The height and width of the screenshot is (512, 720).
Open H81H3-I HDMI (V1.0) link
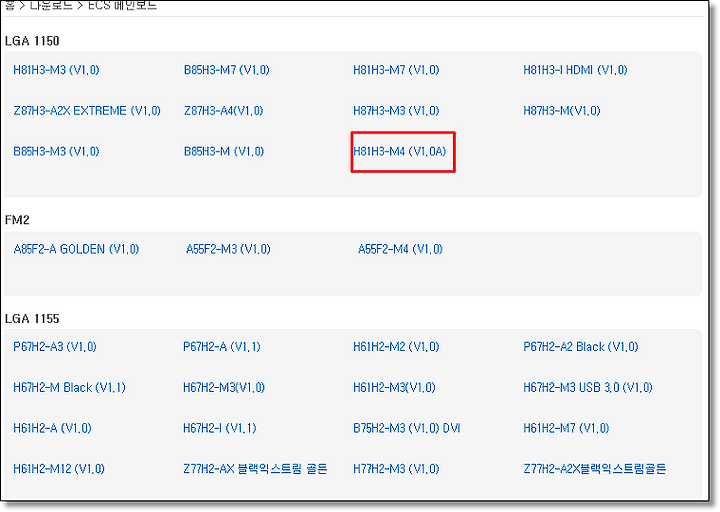tap(575, 70)
